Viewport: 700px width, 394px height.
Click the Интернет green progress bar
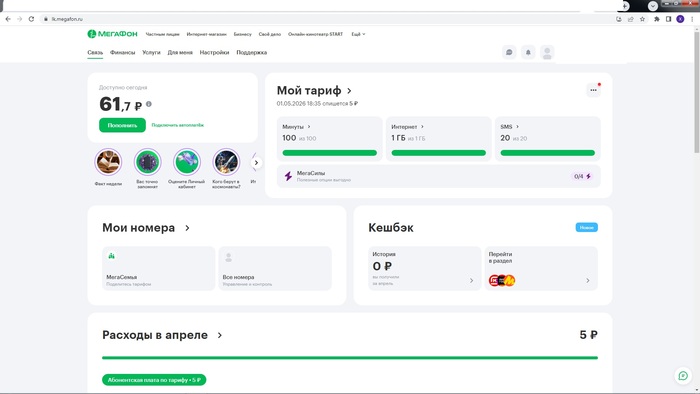[x=438, y=153]
